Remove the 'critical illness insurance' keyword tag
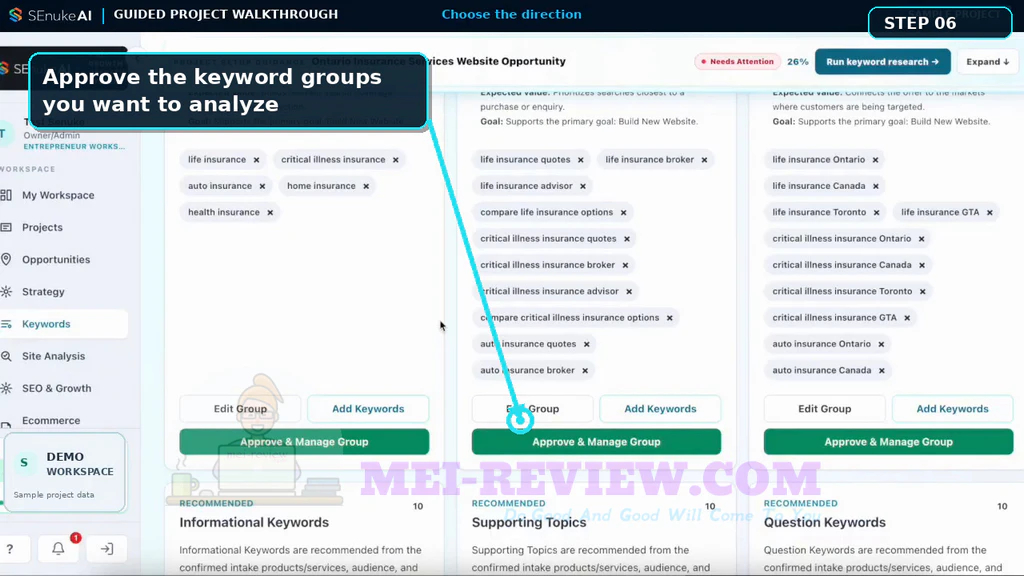 [x=396, y=160]
